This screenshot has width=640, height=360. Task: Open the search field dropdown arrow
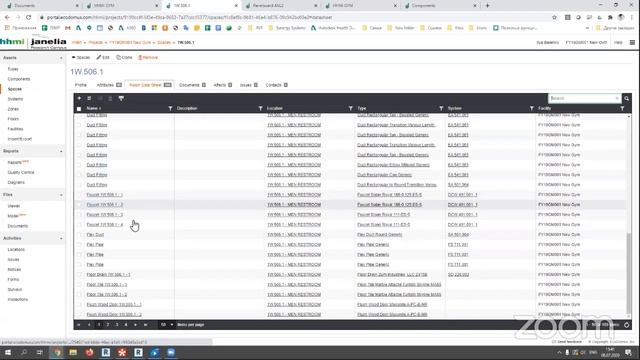coord(617,98)
